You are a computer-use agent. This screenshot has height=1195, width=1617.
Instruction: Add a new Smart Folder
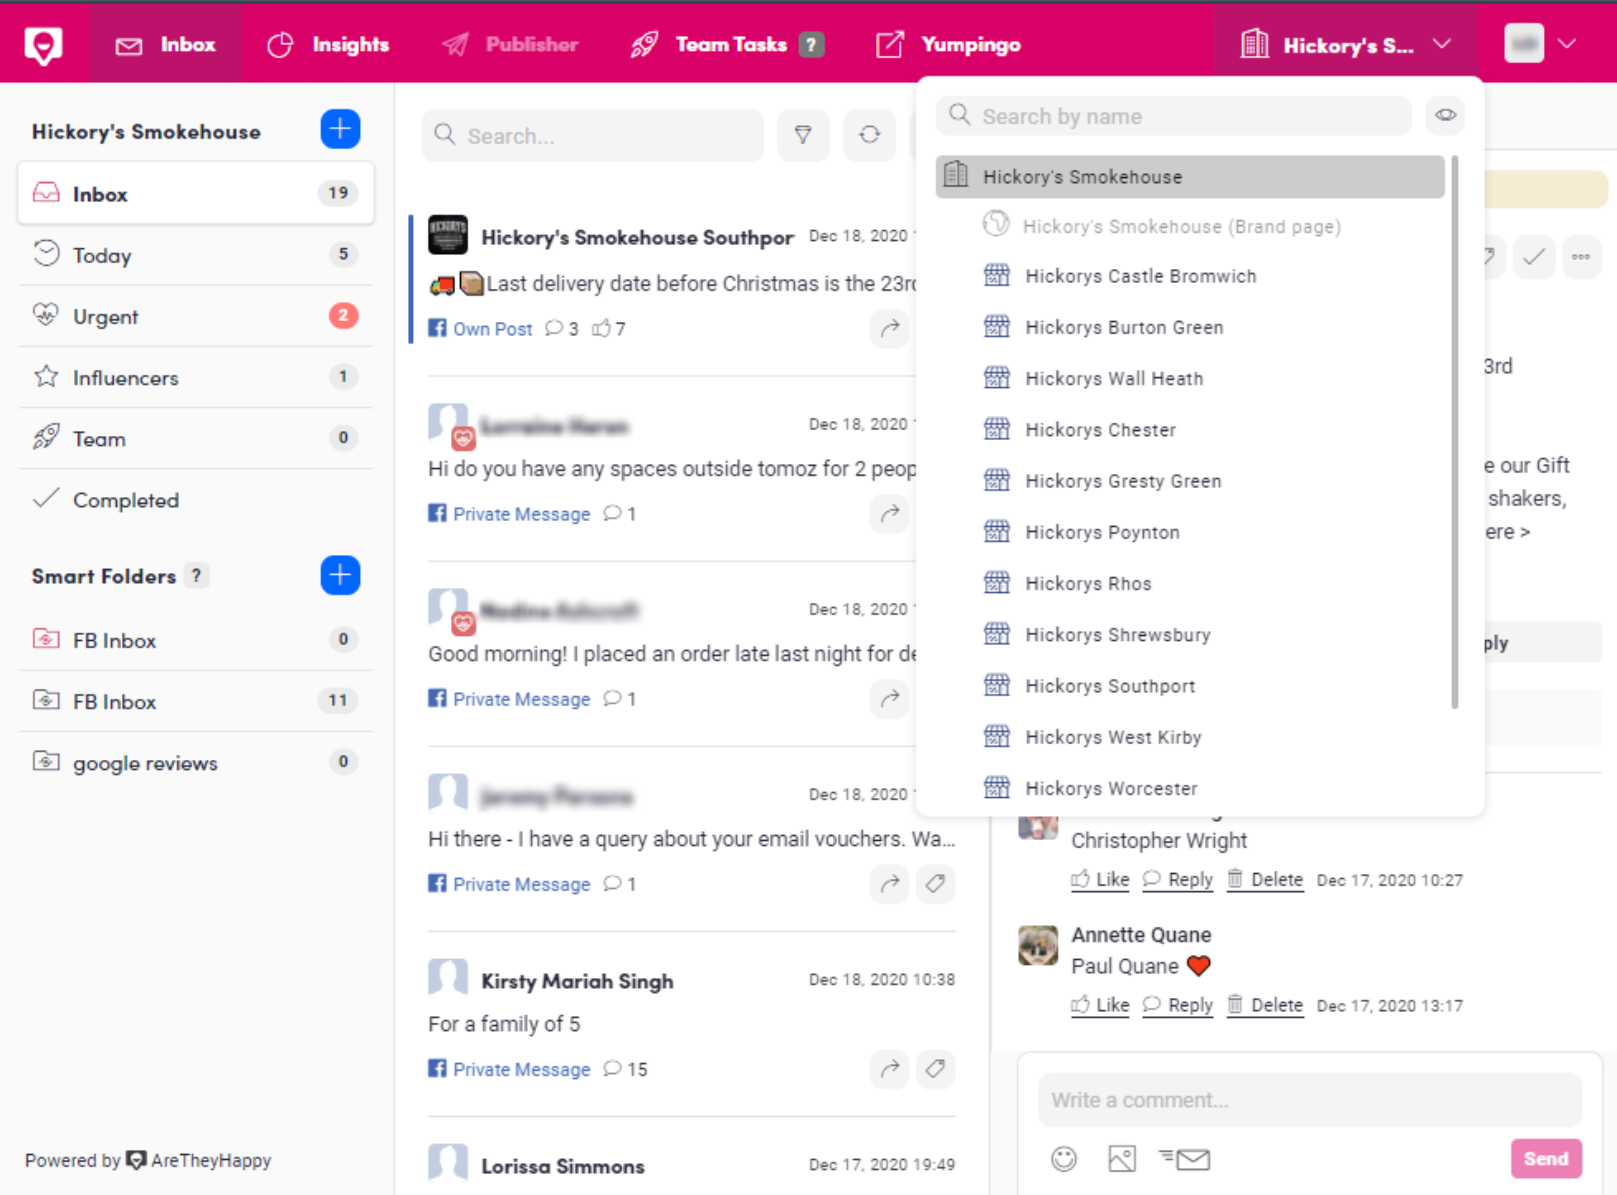pos(340,575)
